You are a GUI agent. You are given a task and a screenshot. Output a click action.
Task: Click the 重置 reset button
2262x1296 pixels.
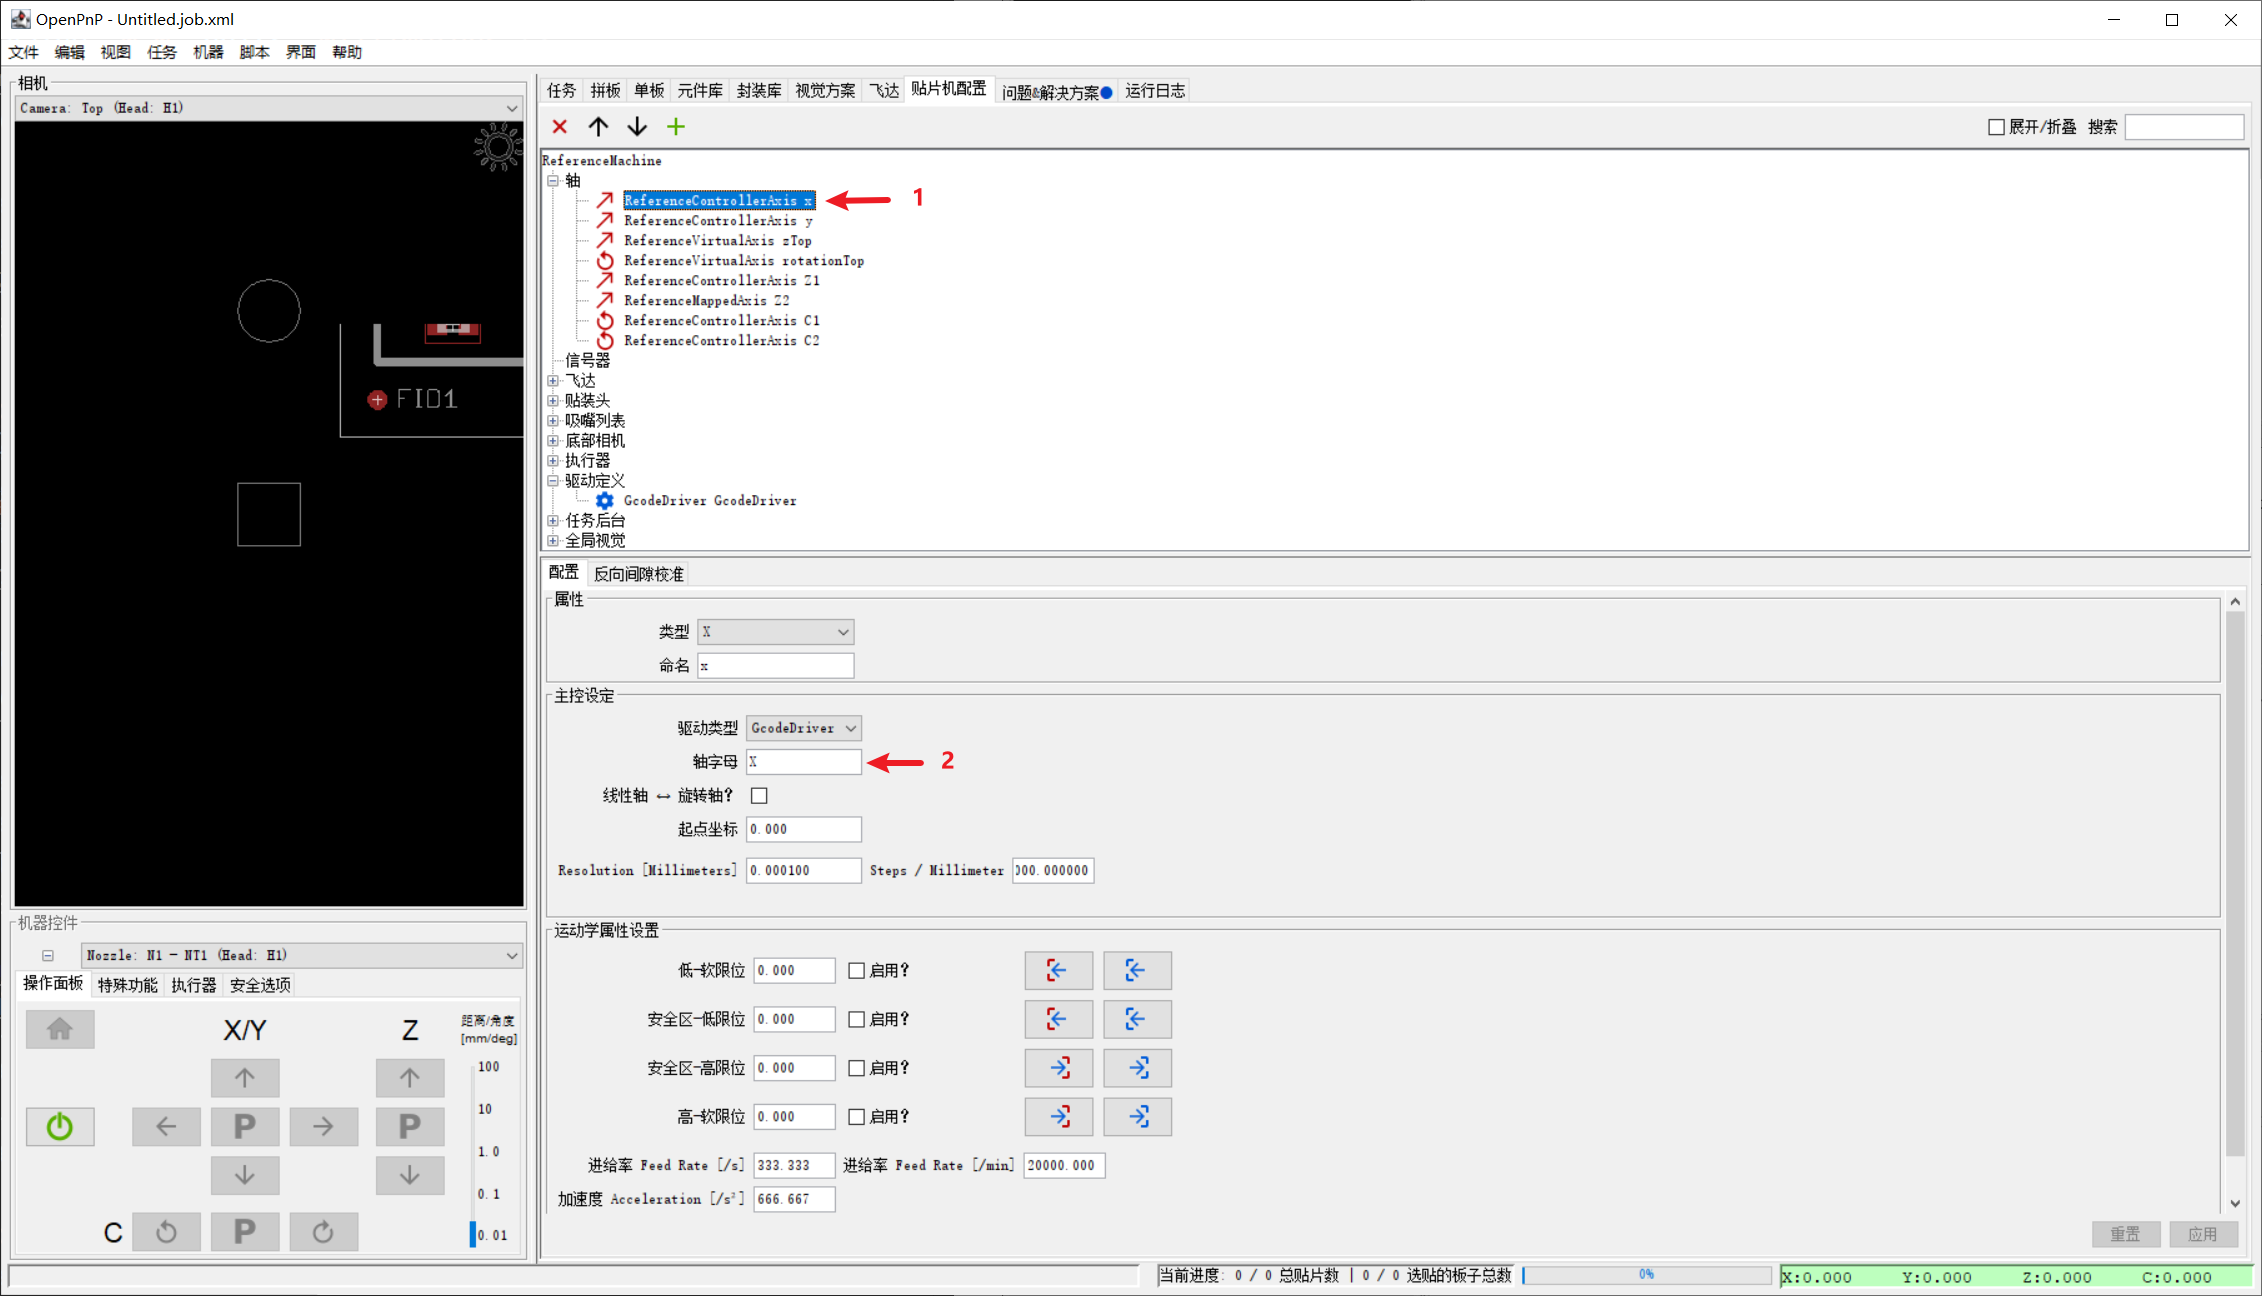click(x=2125, y=1233)
